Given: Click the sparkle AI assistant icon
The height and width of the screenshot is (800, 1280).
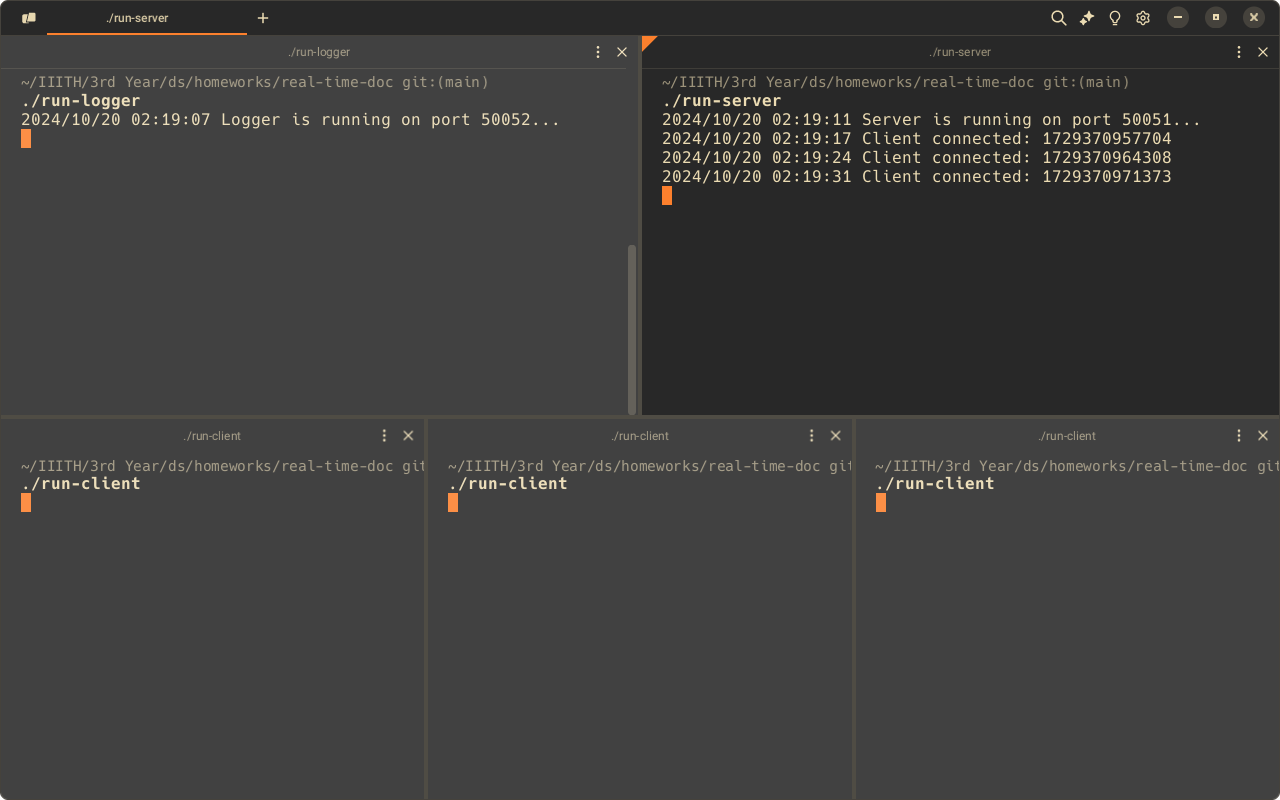Looking at the screenshot, I should (x=1087, y=18).
